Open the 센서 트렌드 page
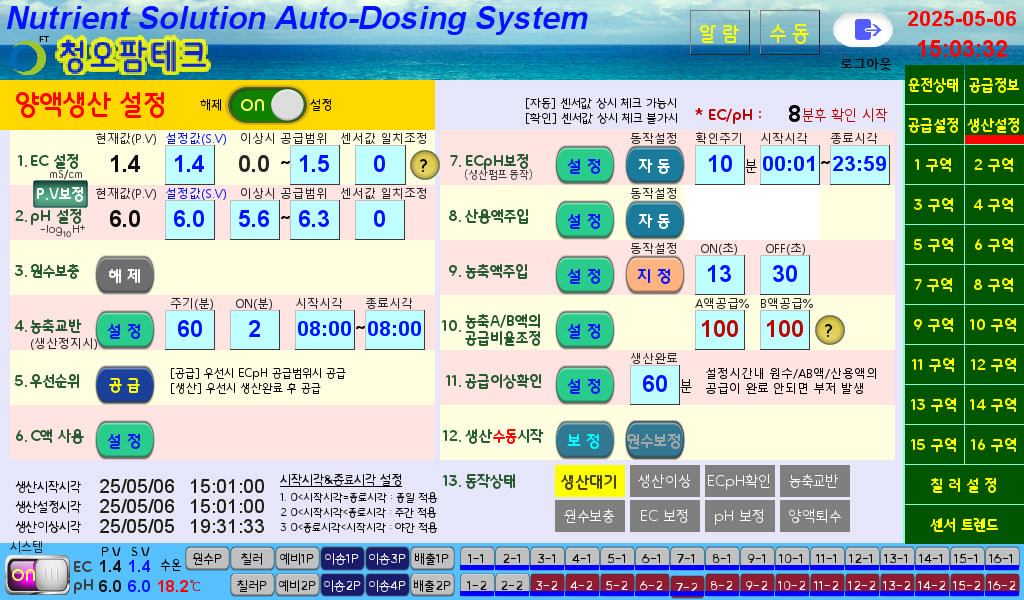This screenshot has height=600, width=1024. coord(963,524)
